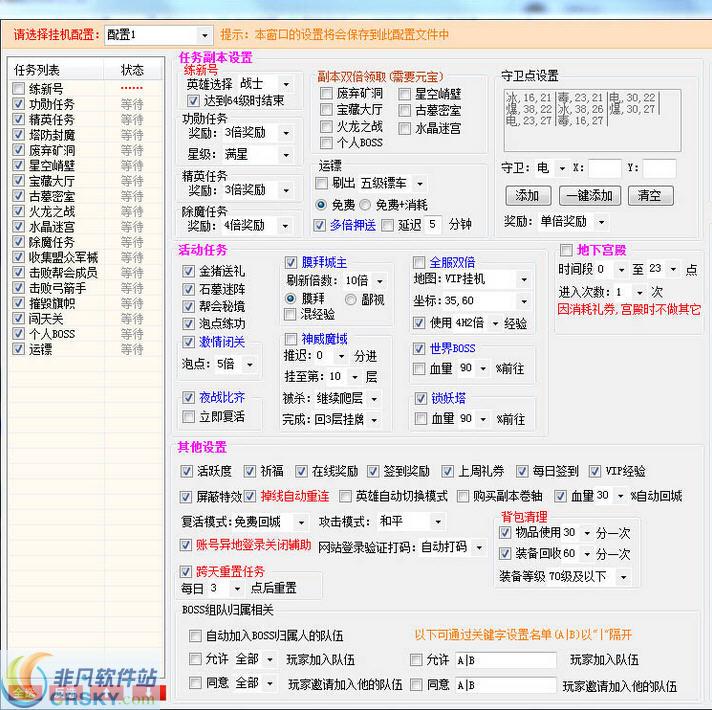The image size is (712, 710).
Task: Open the 刷新倍数 10倍 dropdown
Action: tap(365, 281)
